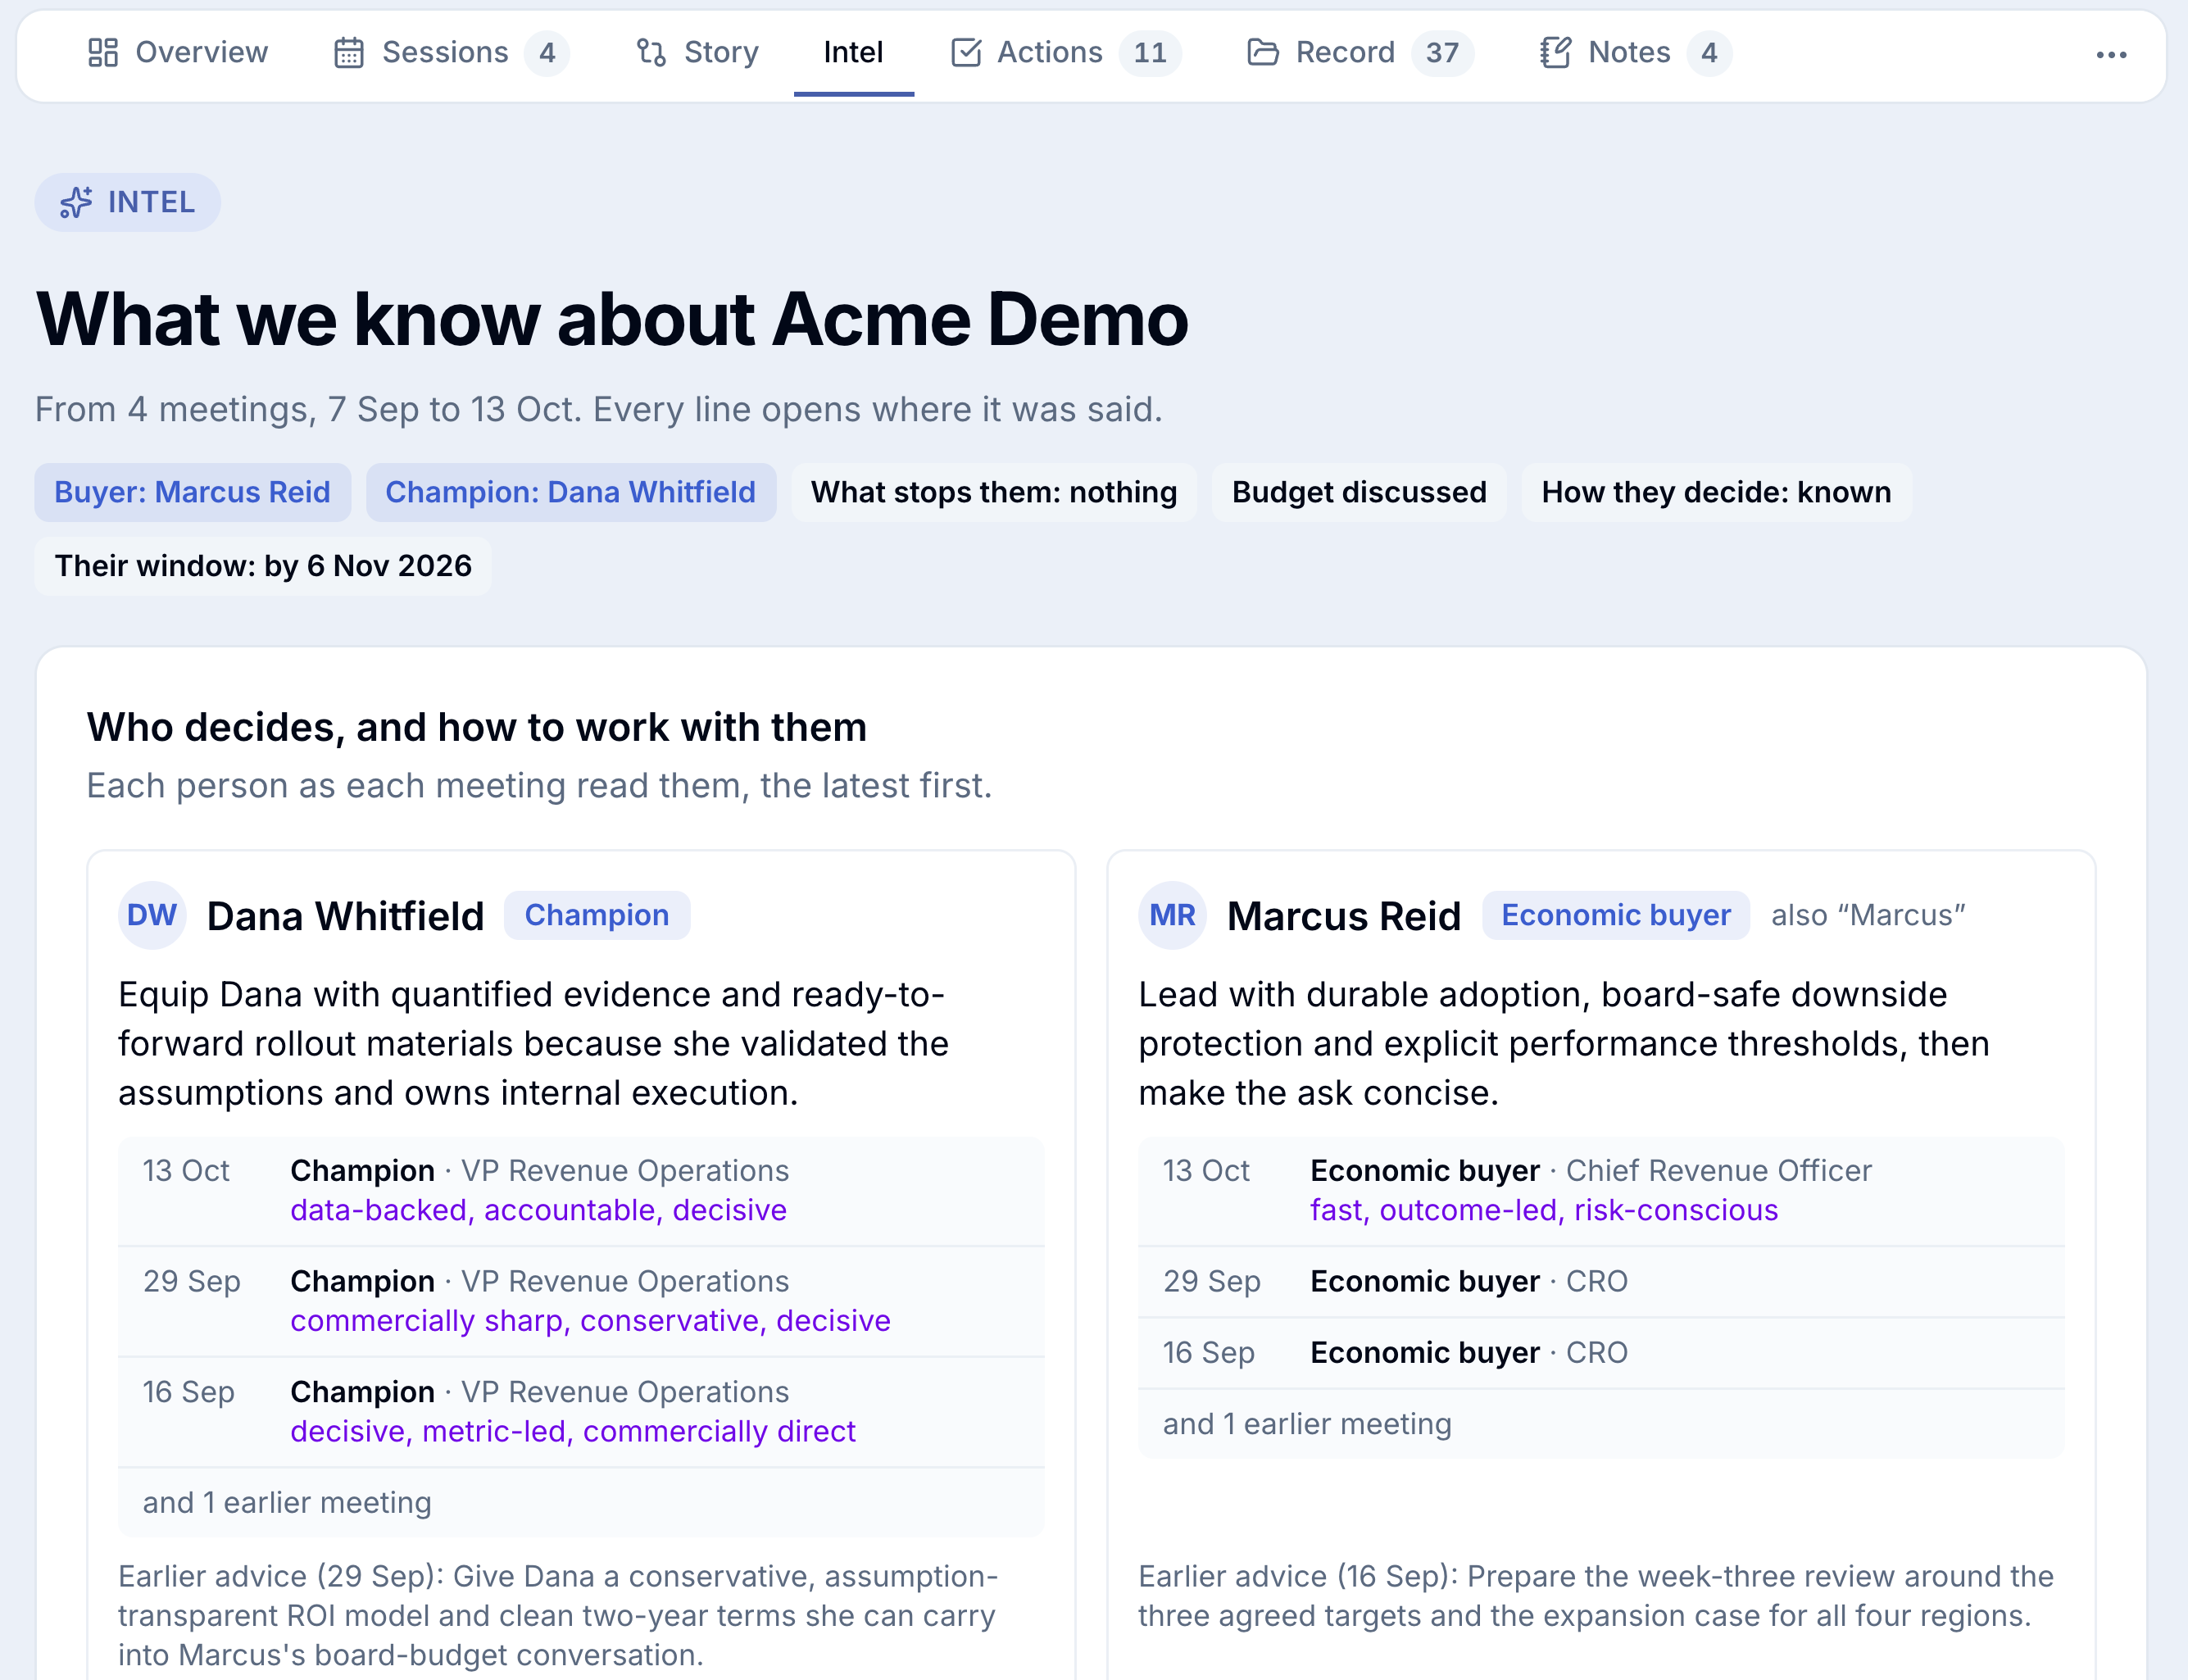Open Marcus's 13 Oct Chief Revenue Officer row
2188x1680 pixels.
(1601, 1191)
